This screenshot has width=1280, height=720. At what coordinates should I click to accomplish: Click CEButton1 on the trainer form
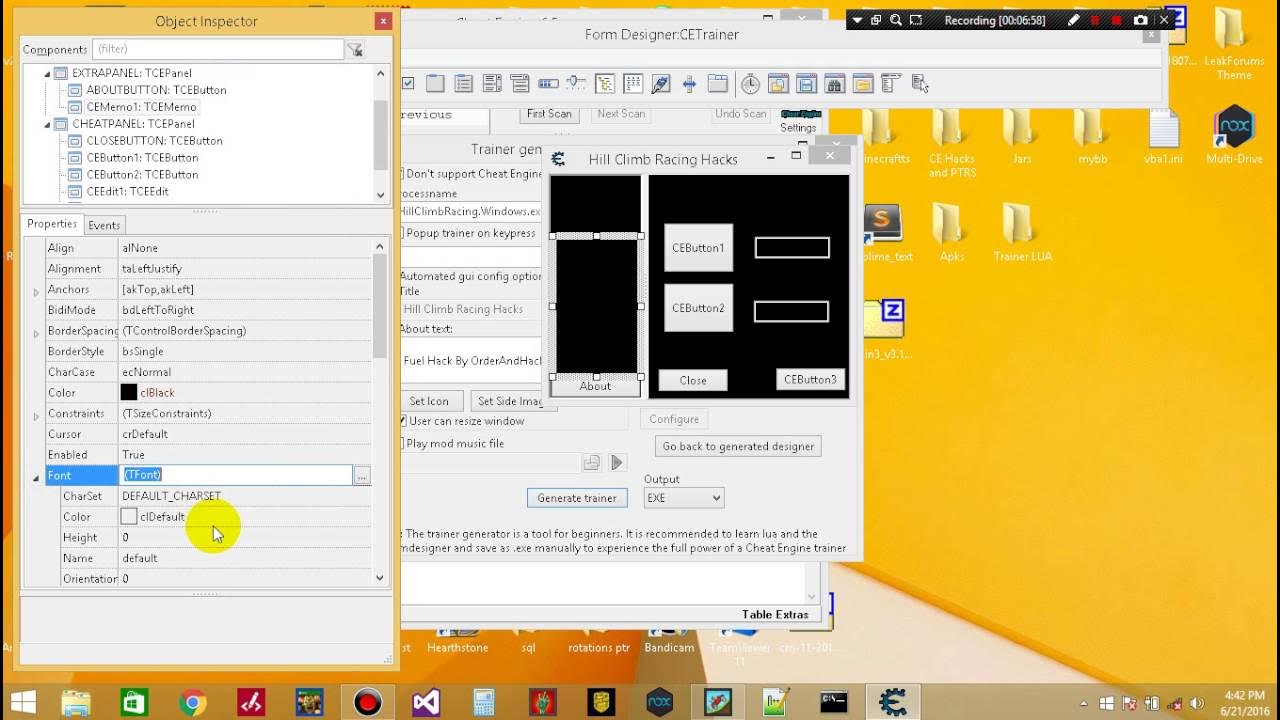tap(698, 248)
